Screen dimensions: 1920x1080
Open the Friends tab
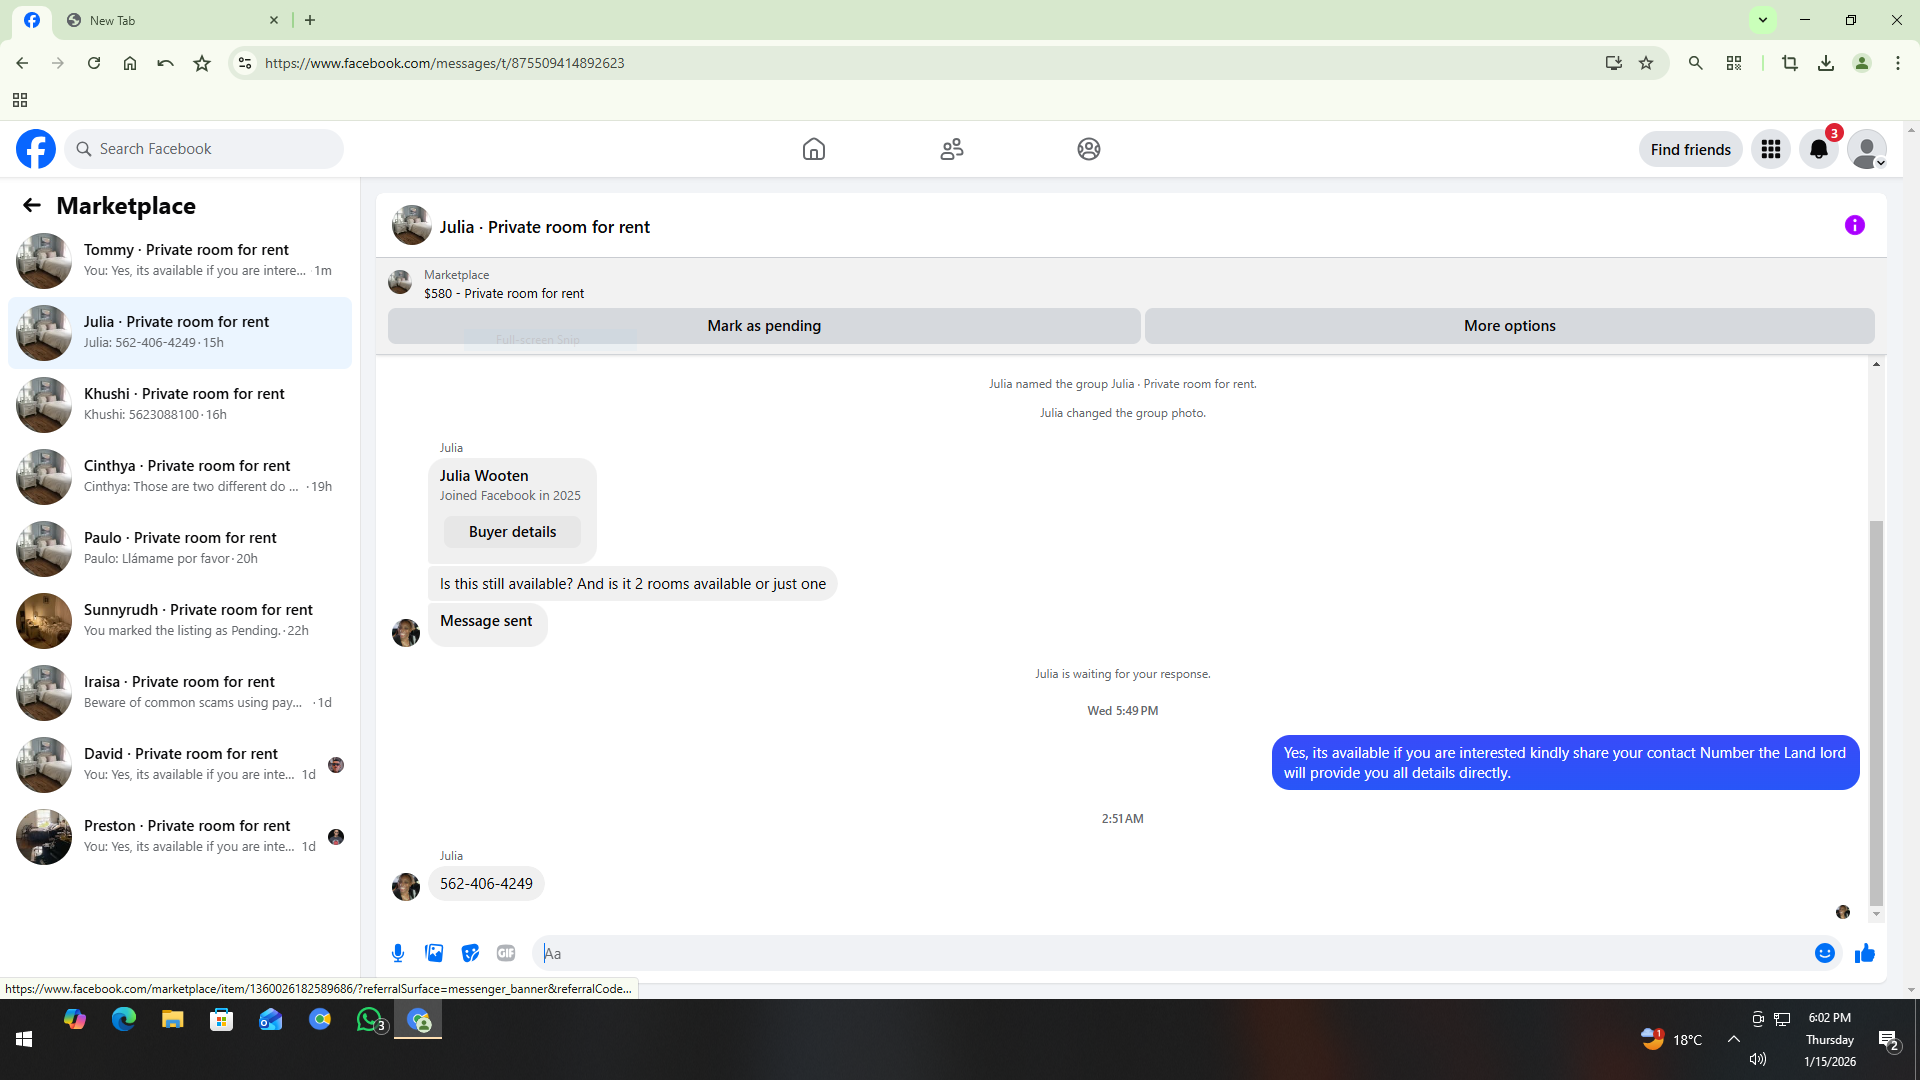951,149
